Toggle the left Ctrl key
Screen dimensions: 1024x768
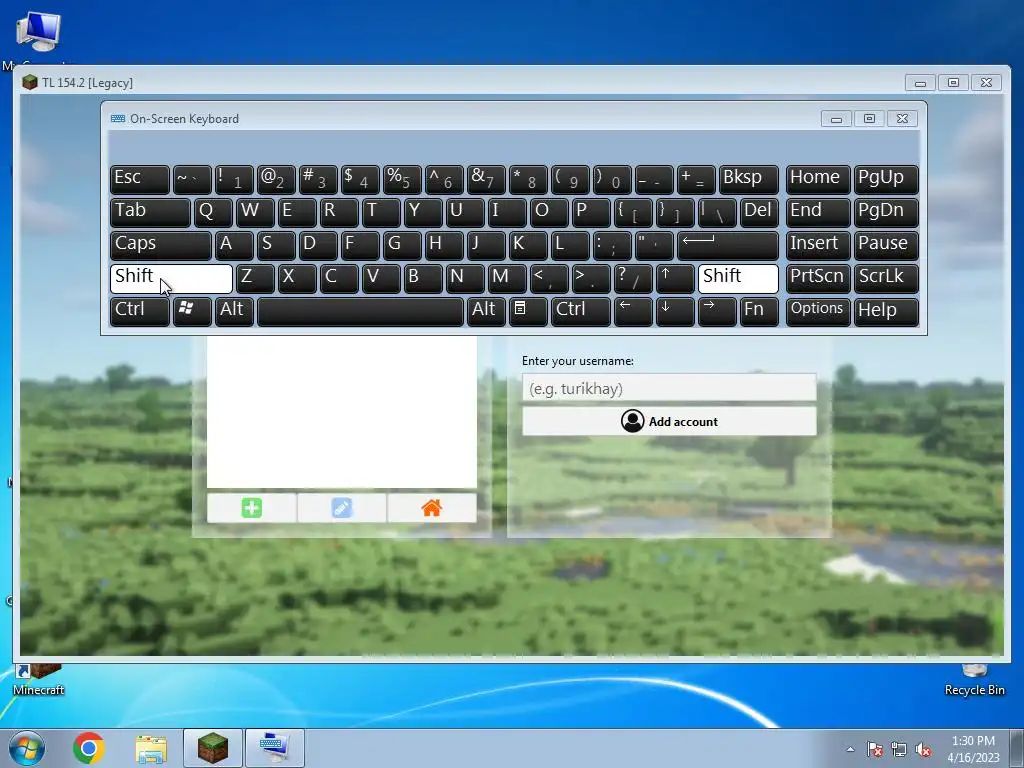click(x=140, y=312)
